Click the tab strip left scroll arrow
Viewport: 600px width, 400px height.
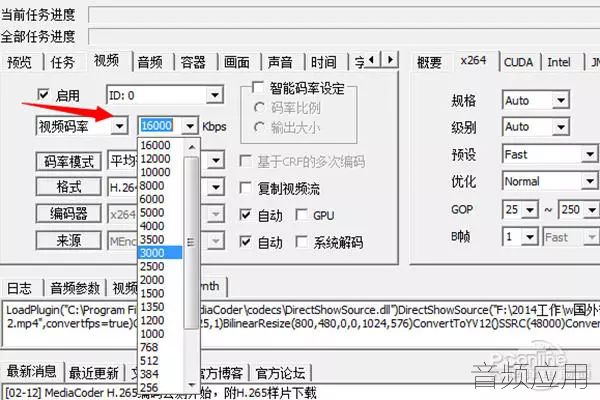[x=373, y=60]
